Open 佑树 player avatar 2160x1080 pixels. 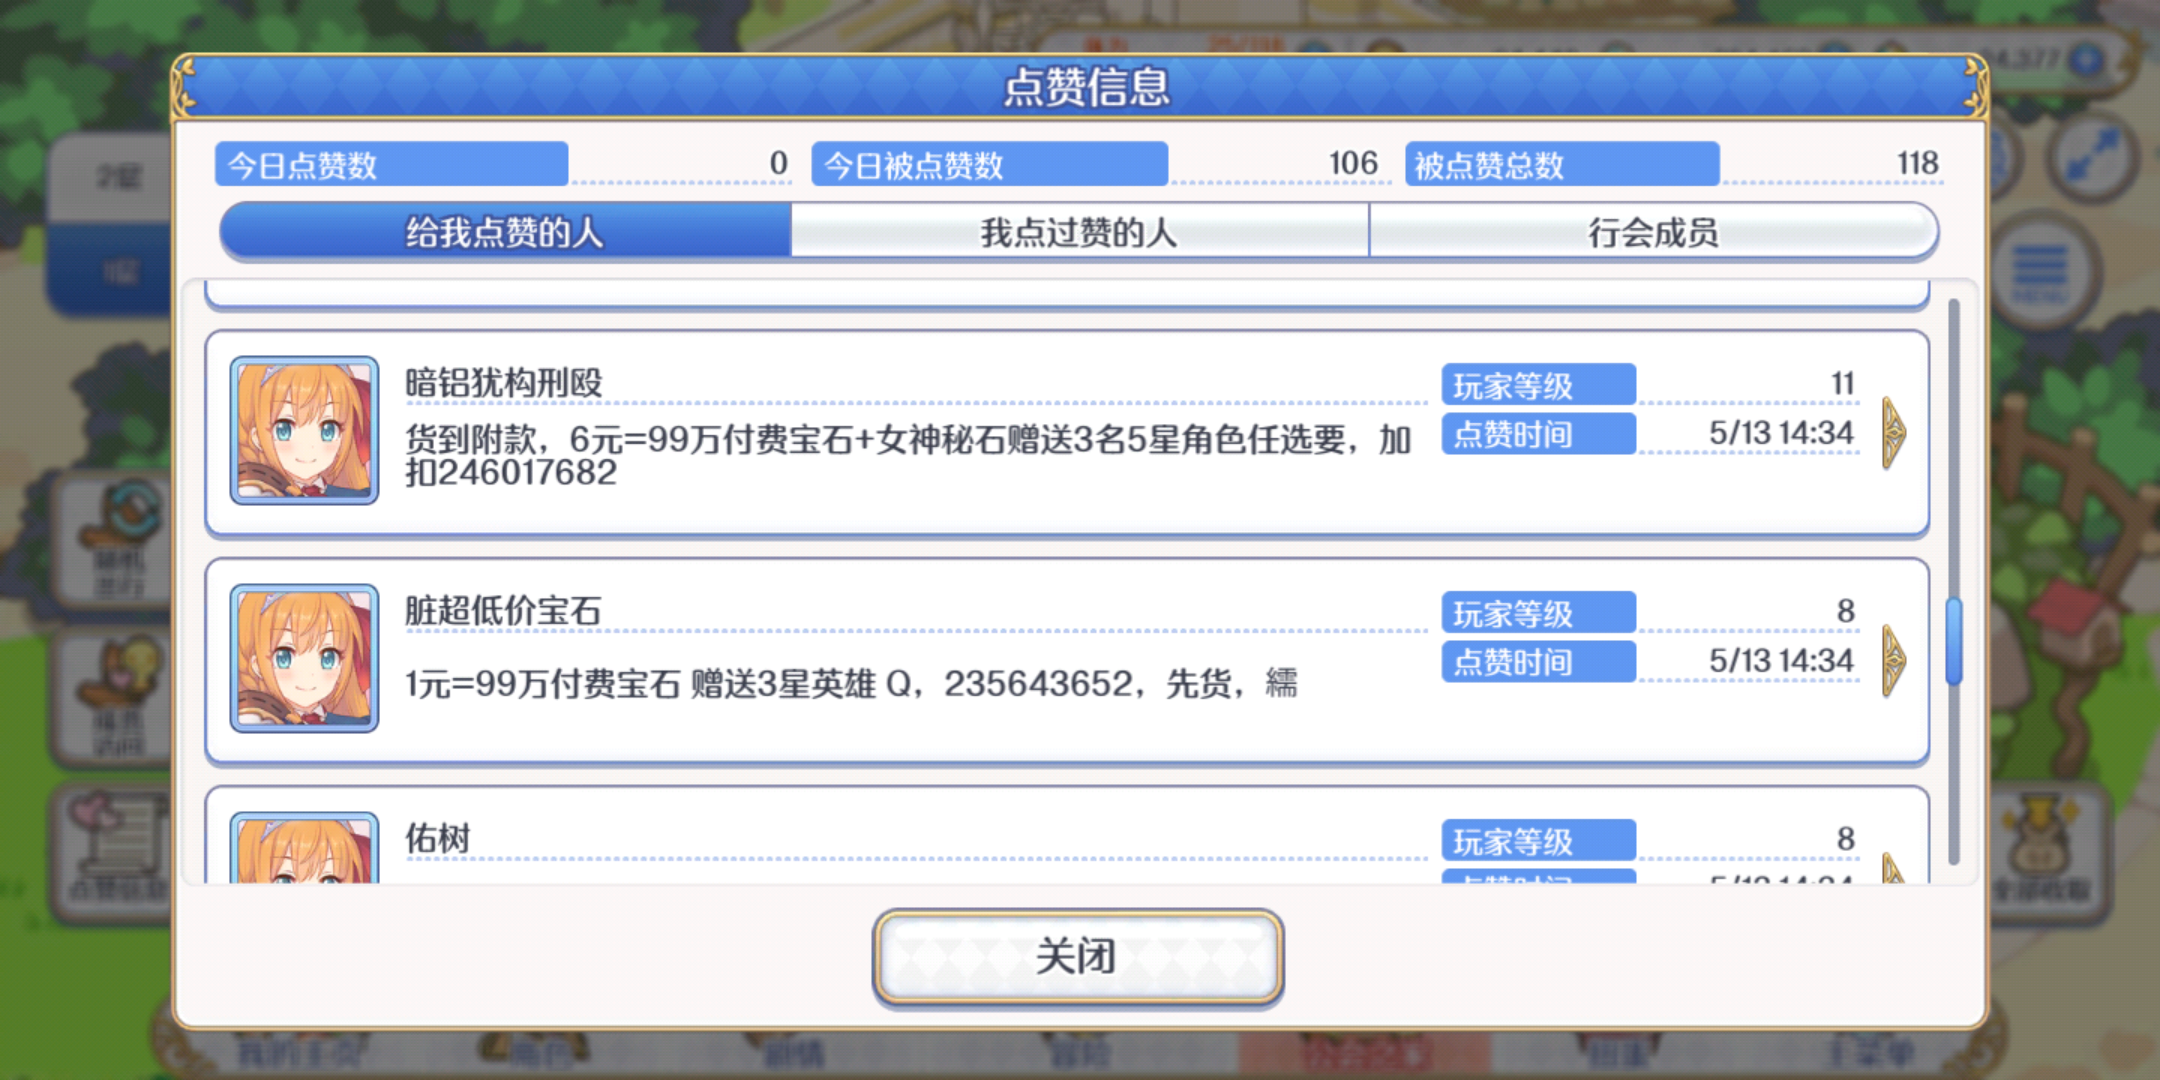click(304, 848)
